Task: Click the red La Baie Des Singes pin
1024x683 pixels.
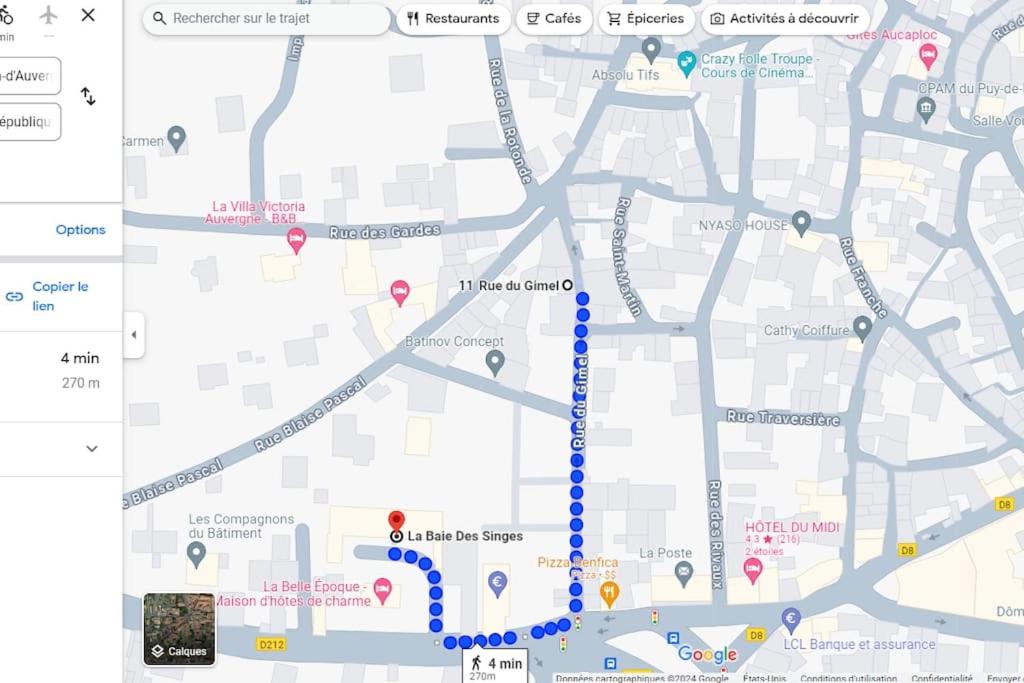Action: coord(396,522)
